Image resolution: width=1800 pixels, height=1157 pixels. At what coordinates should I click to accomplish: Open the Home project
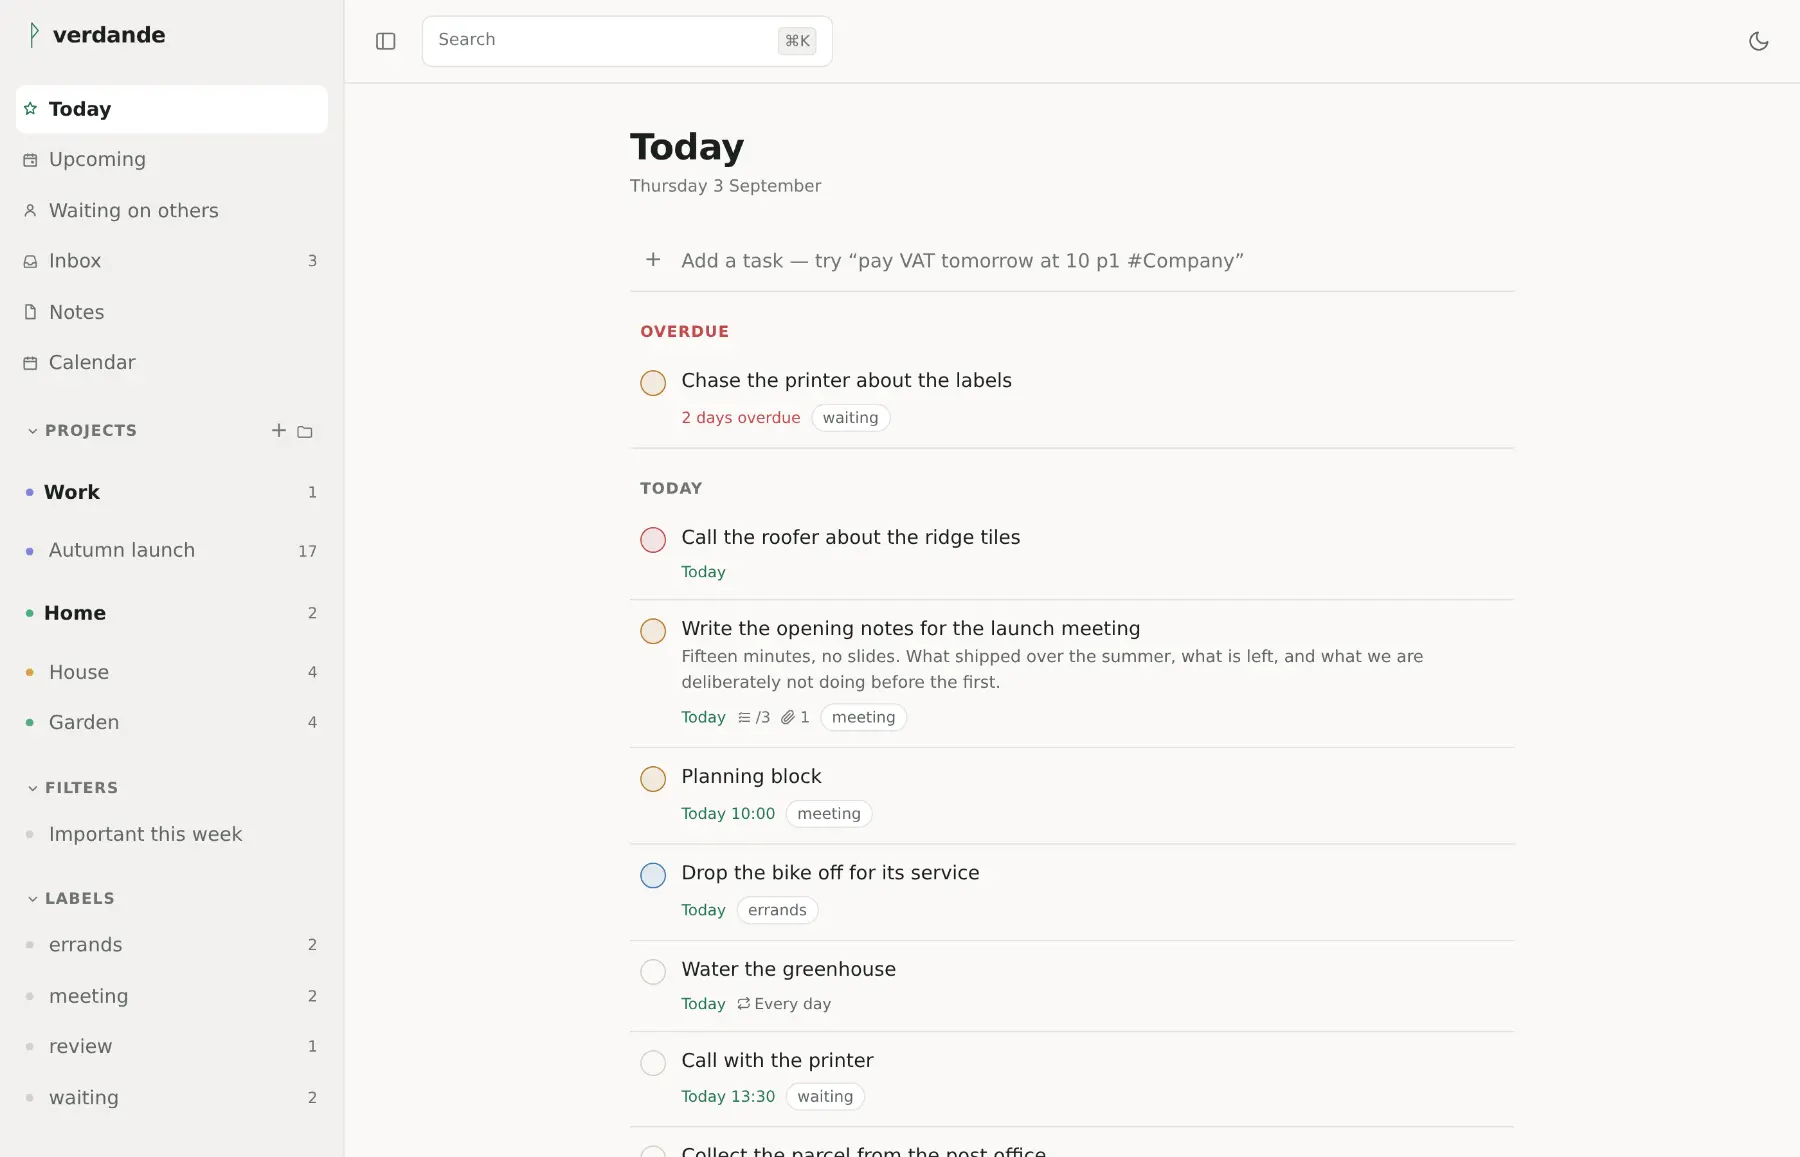pyautogui.click(x=172, y=613)
